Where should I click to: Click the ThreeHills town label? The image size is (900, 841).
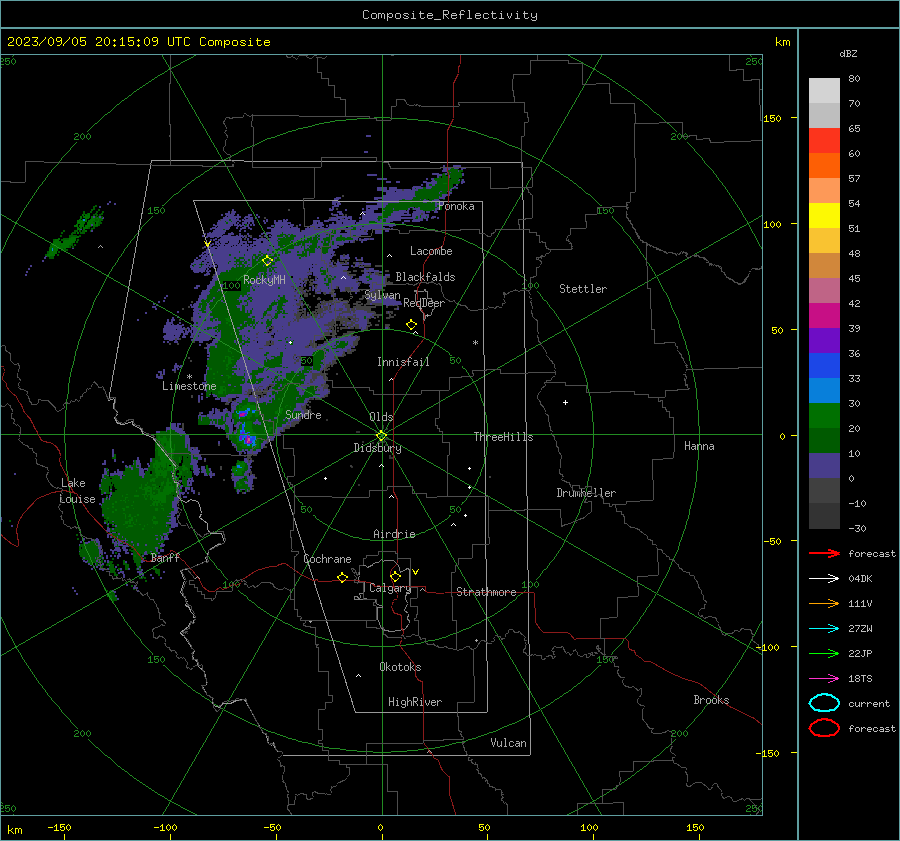point(503,437)
